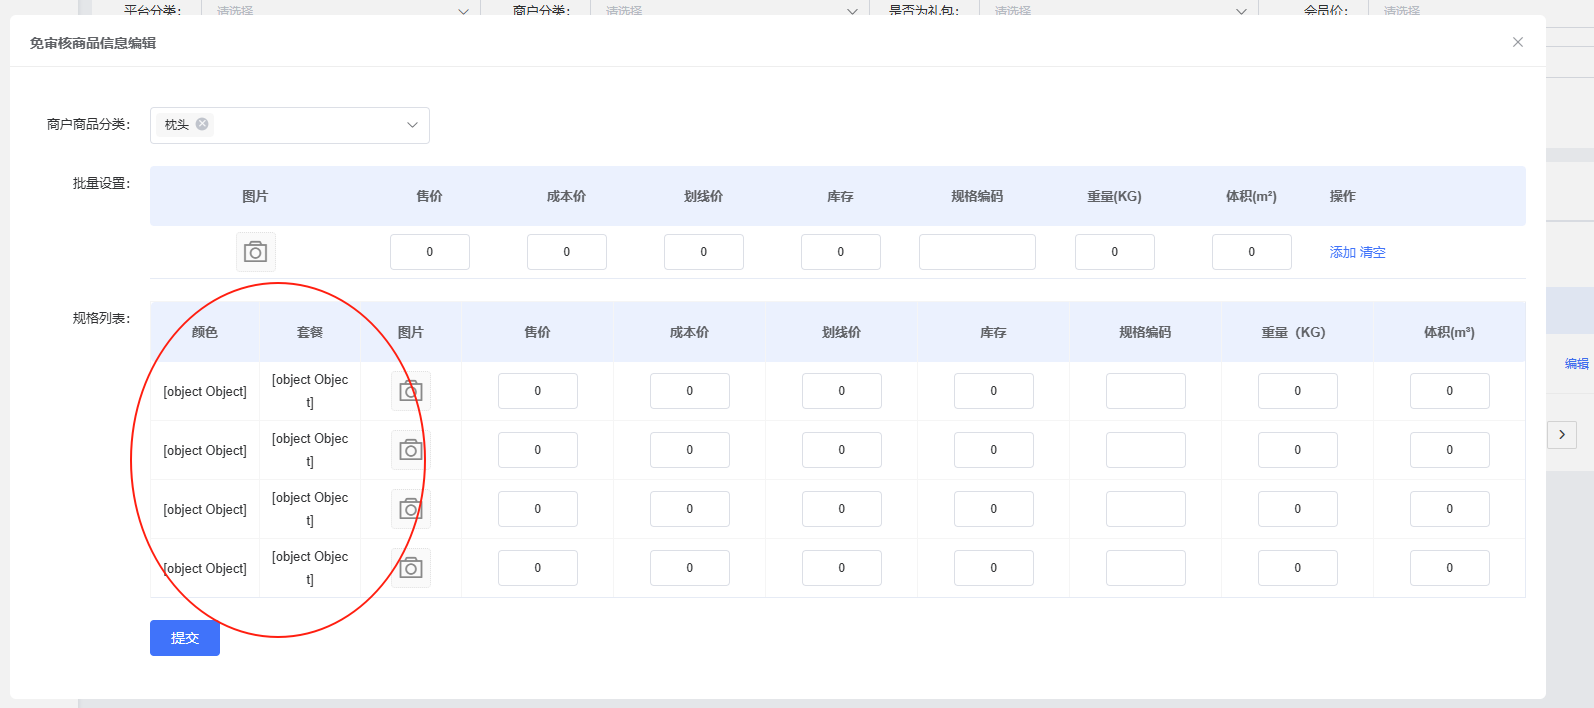Click the 提交 submit button
Image resolution: width=1594 pixels, height=708 pixels.
pyautogui.click(x=185, y=638)
